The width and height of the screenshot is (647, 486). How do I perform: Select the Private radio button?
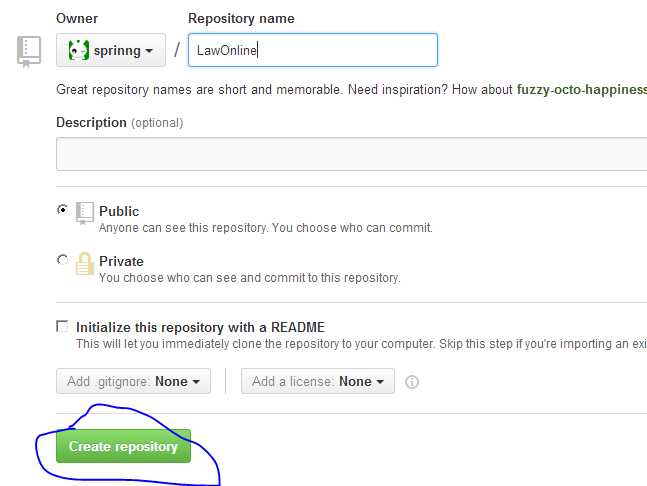tap(63, 260)
